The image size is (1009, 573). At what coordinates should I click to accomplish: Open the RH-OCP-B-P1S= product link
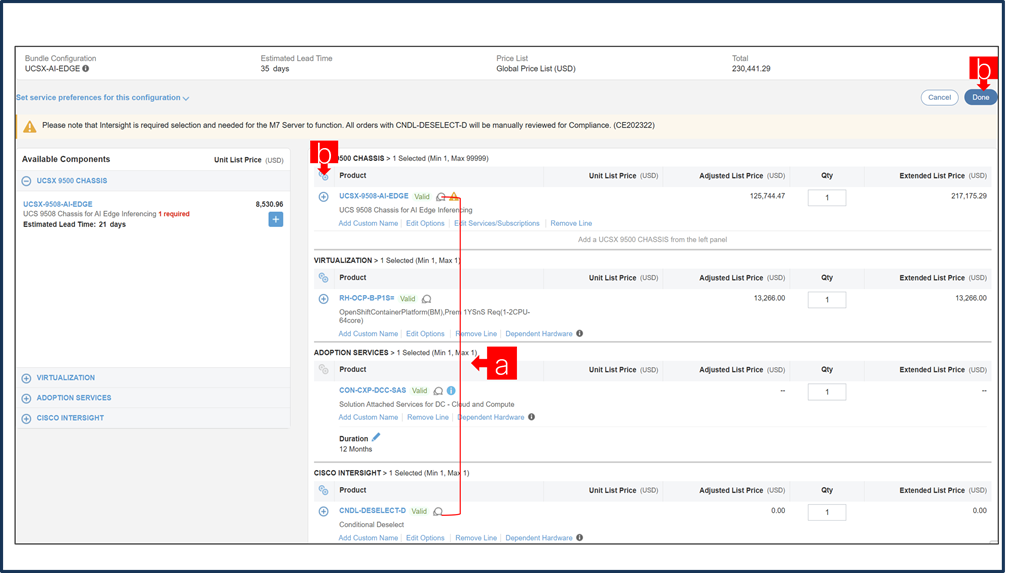click(367, 298)
